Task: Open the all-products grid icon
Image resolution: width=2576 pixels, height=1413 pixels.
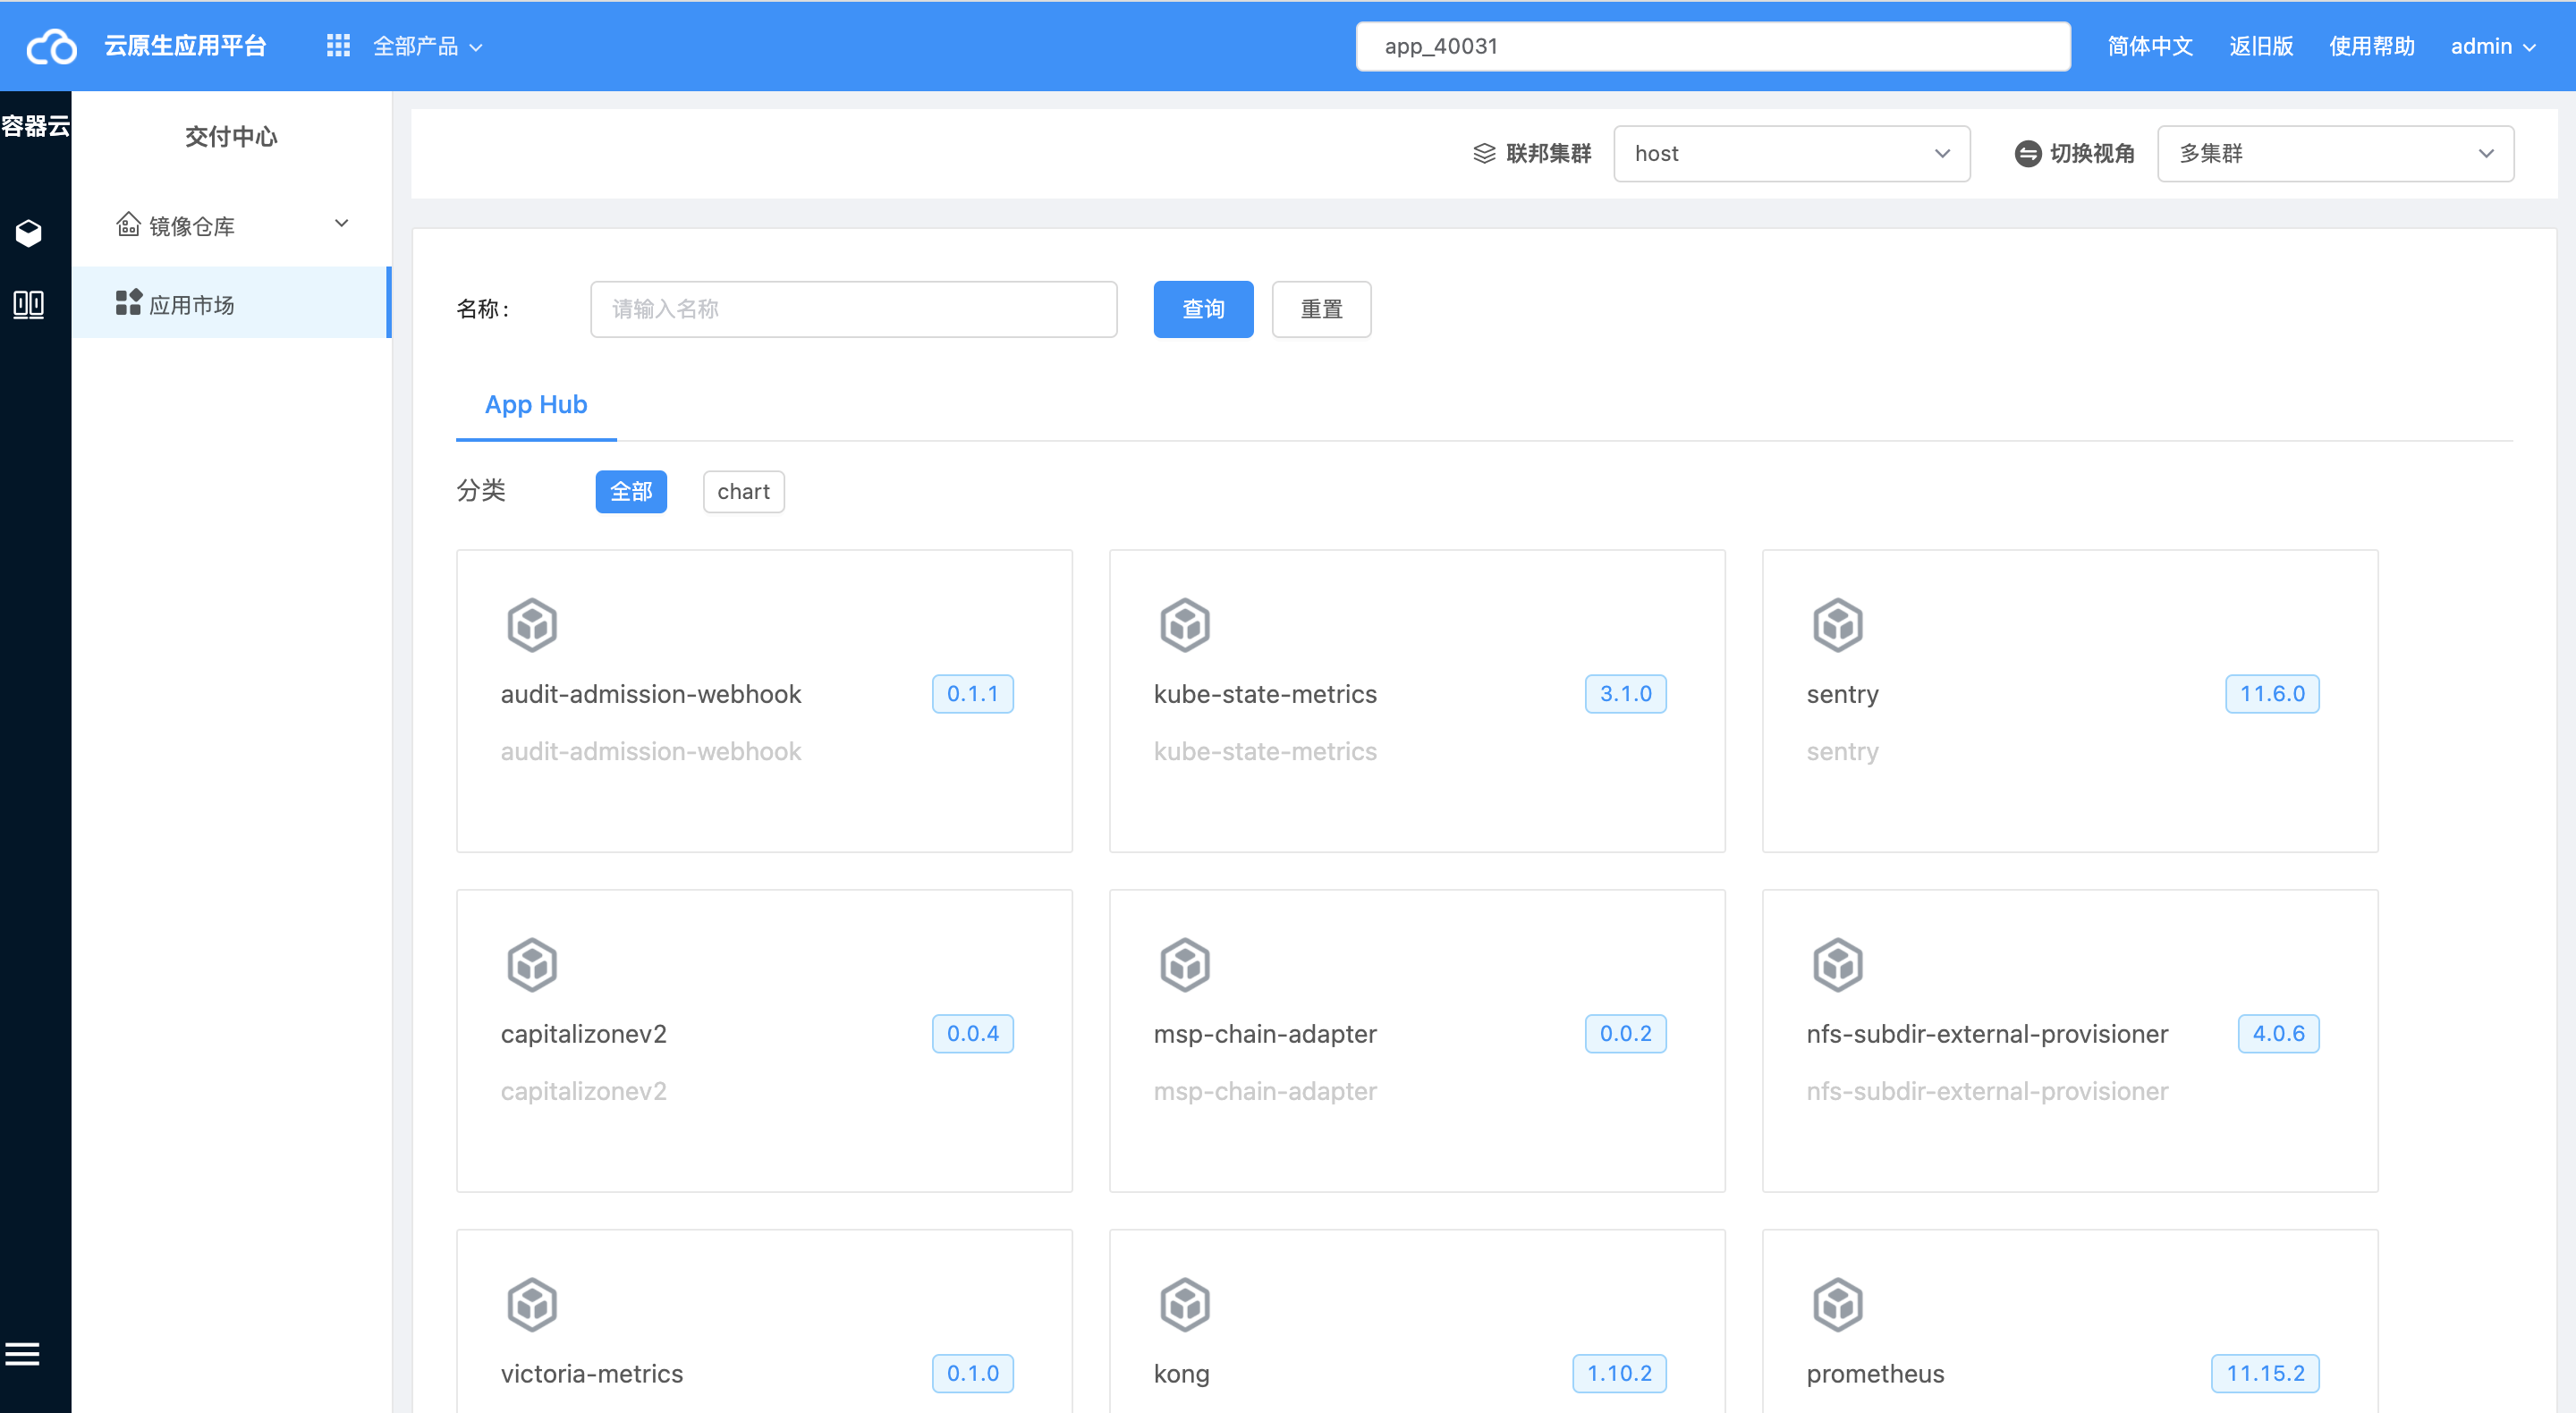Action: click(338, 46)
